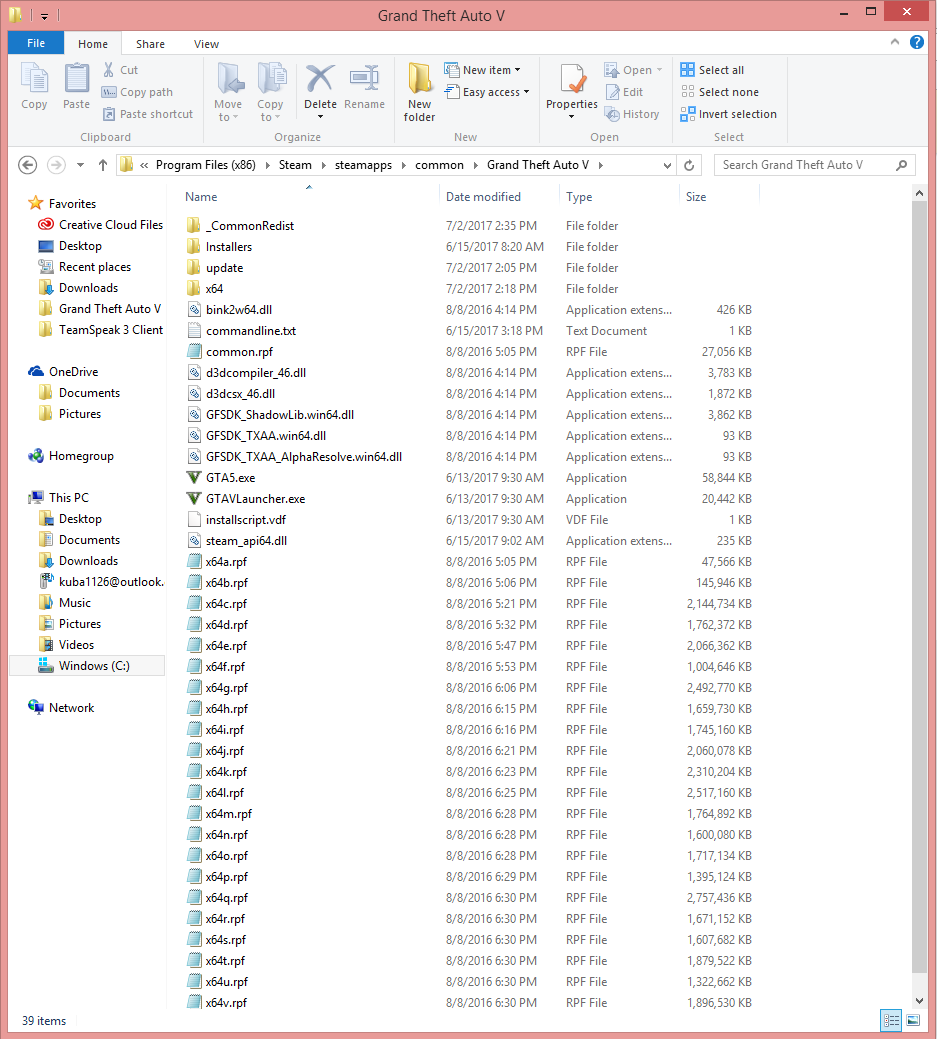Click the Cut scissors icon
Screen dimensions: 937x1039
tap(108, 70)
